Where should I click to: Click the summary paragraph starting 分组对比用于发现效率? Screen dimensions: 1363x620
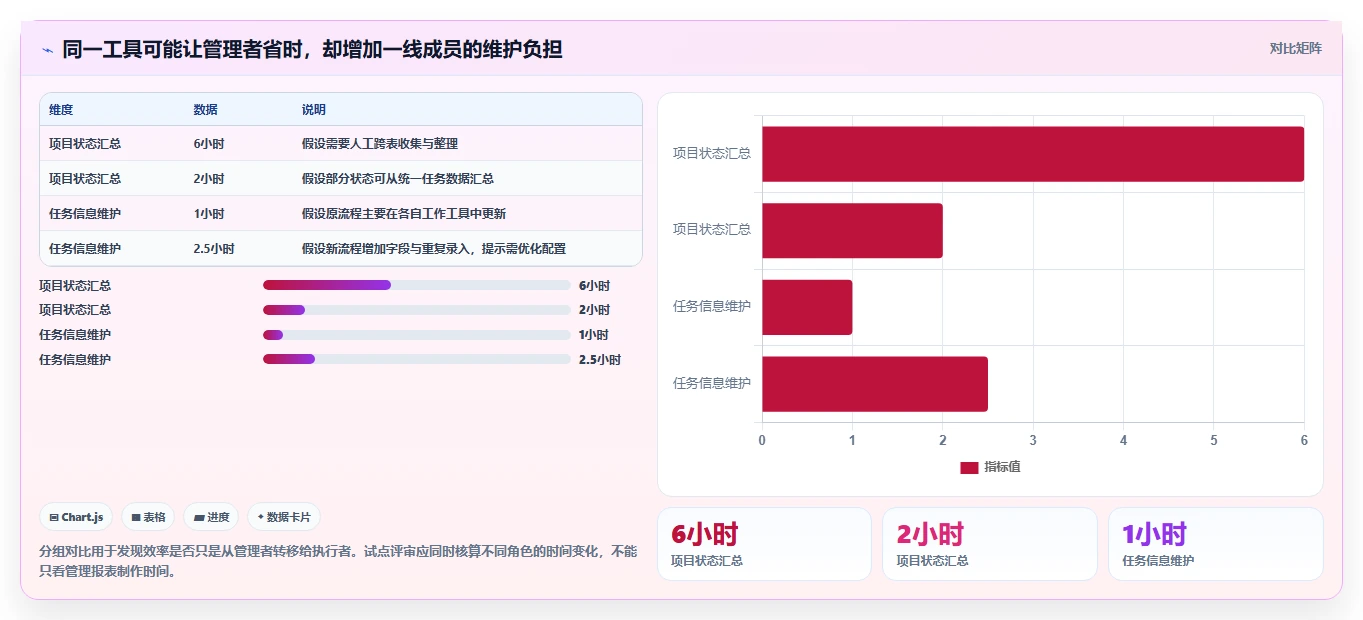[338, 561]
